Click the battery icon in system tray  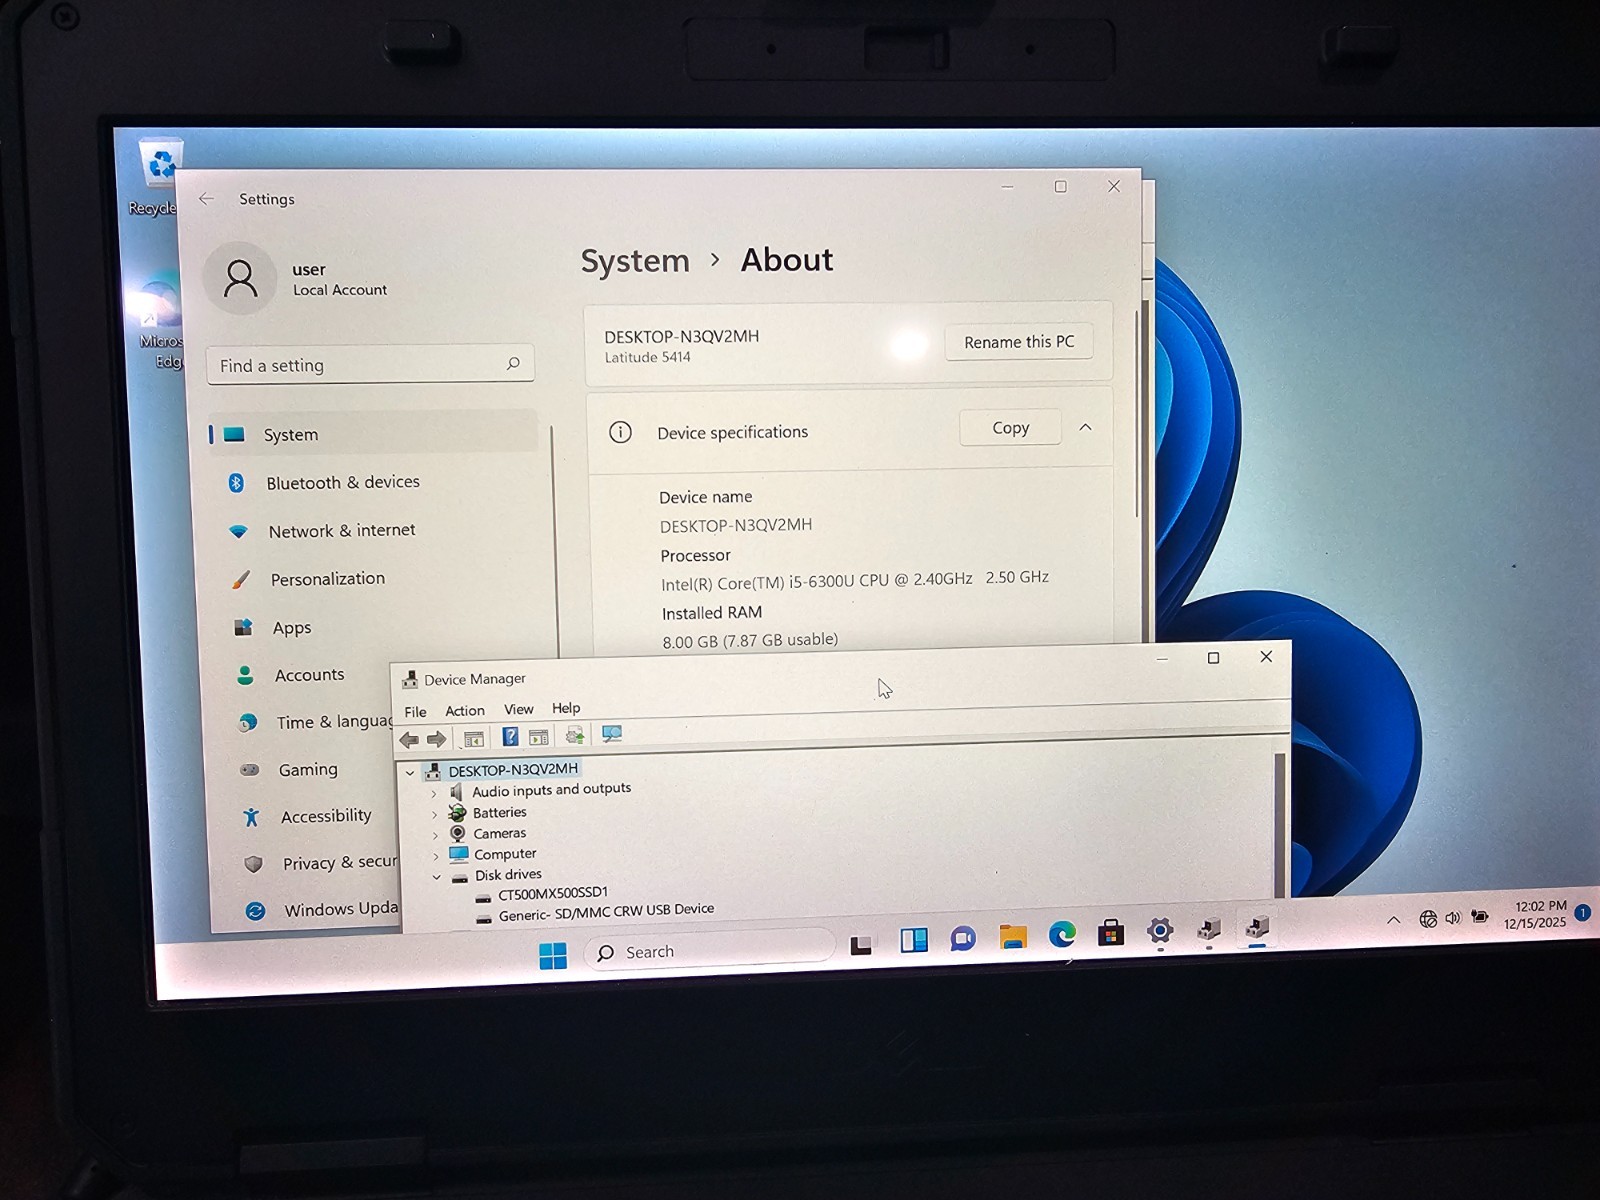coord(1480,917)
